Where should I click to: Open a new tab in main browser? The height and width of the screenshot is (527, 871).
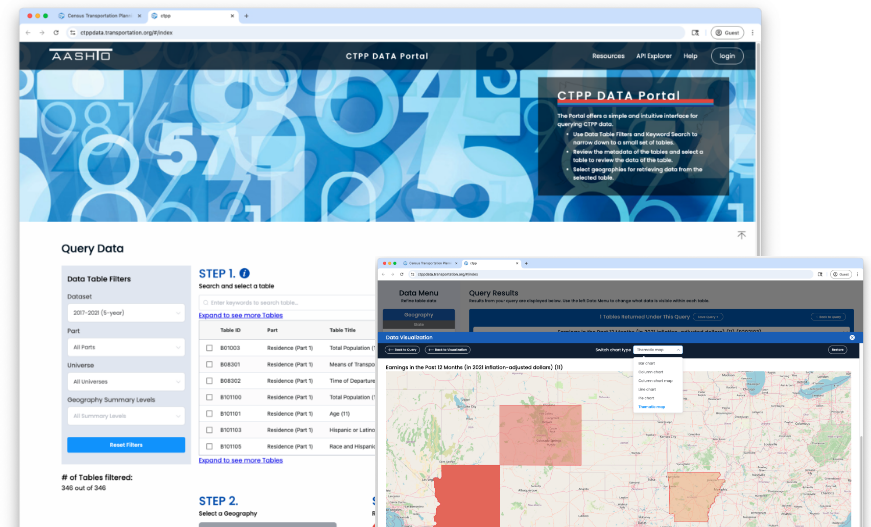pyautogui.click(x=246, y=16)
